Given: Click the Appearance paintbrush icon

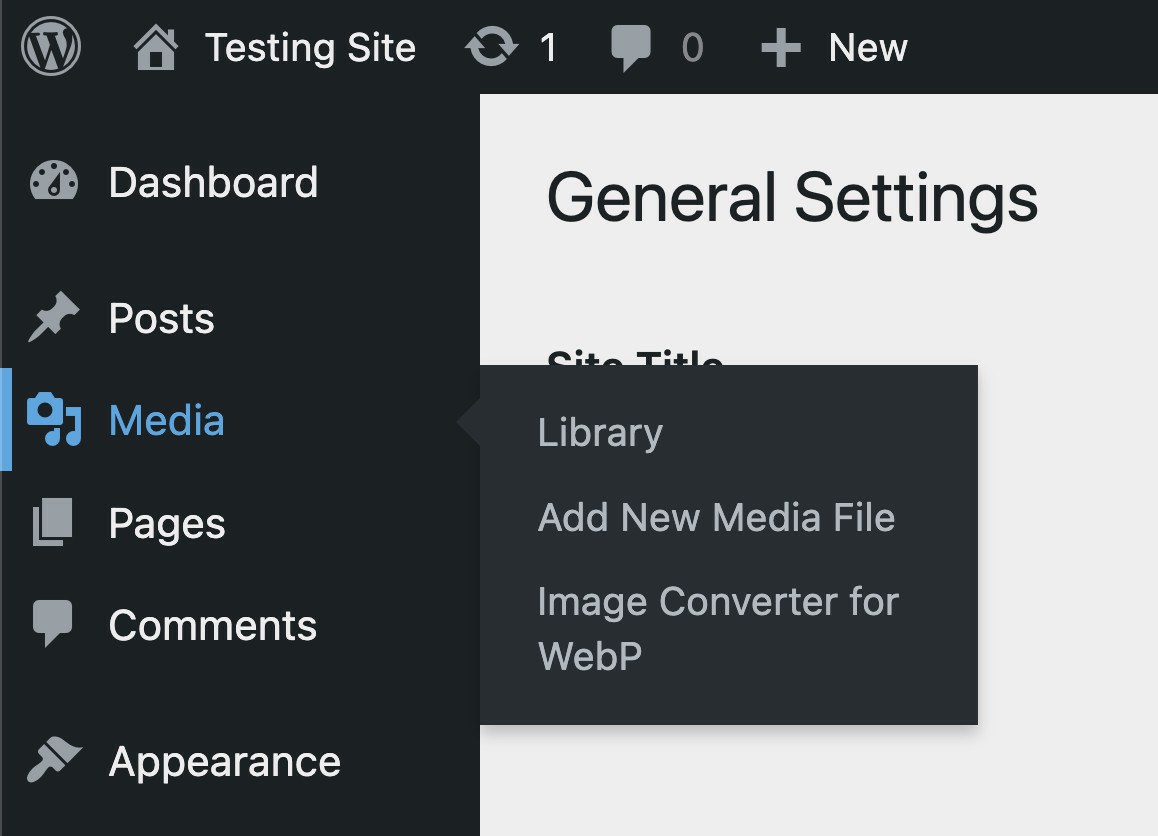Looking at the screenshot, I should point(54,762).
